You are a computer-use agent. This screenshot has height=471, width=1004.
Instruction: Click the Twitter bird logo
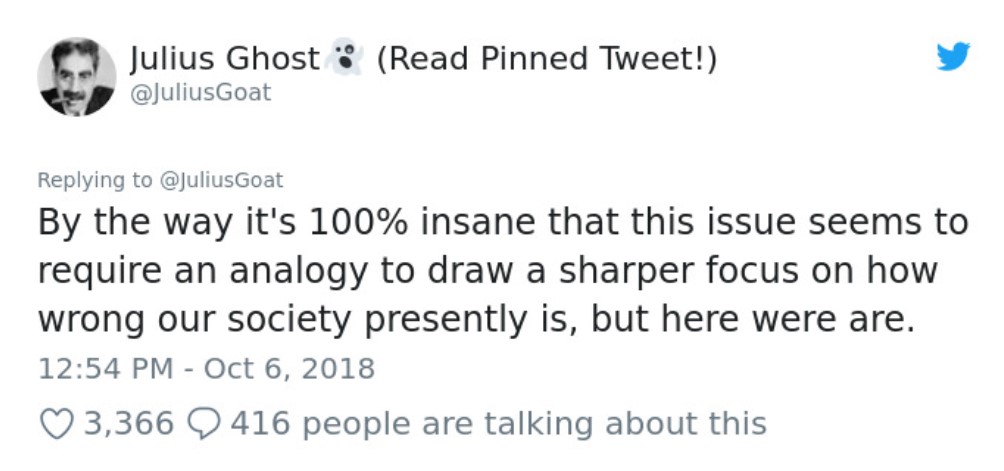point(953,56)
